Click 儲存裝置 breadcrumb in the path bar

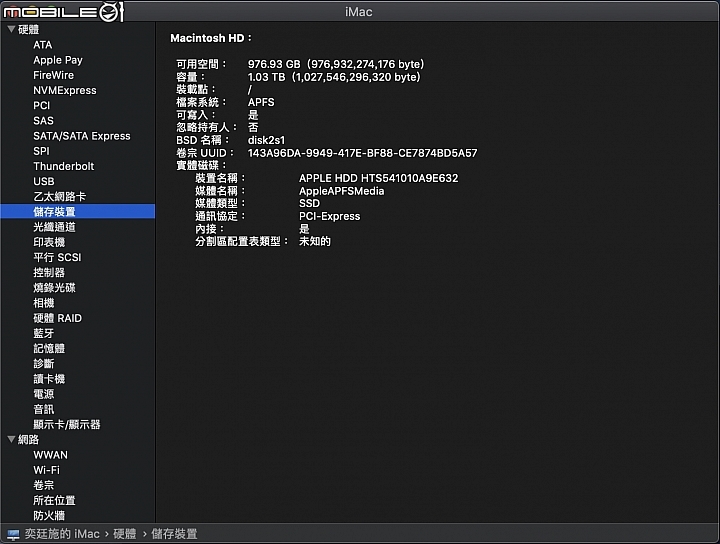tap(174, 534)
